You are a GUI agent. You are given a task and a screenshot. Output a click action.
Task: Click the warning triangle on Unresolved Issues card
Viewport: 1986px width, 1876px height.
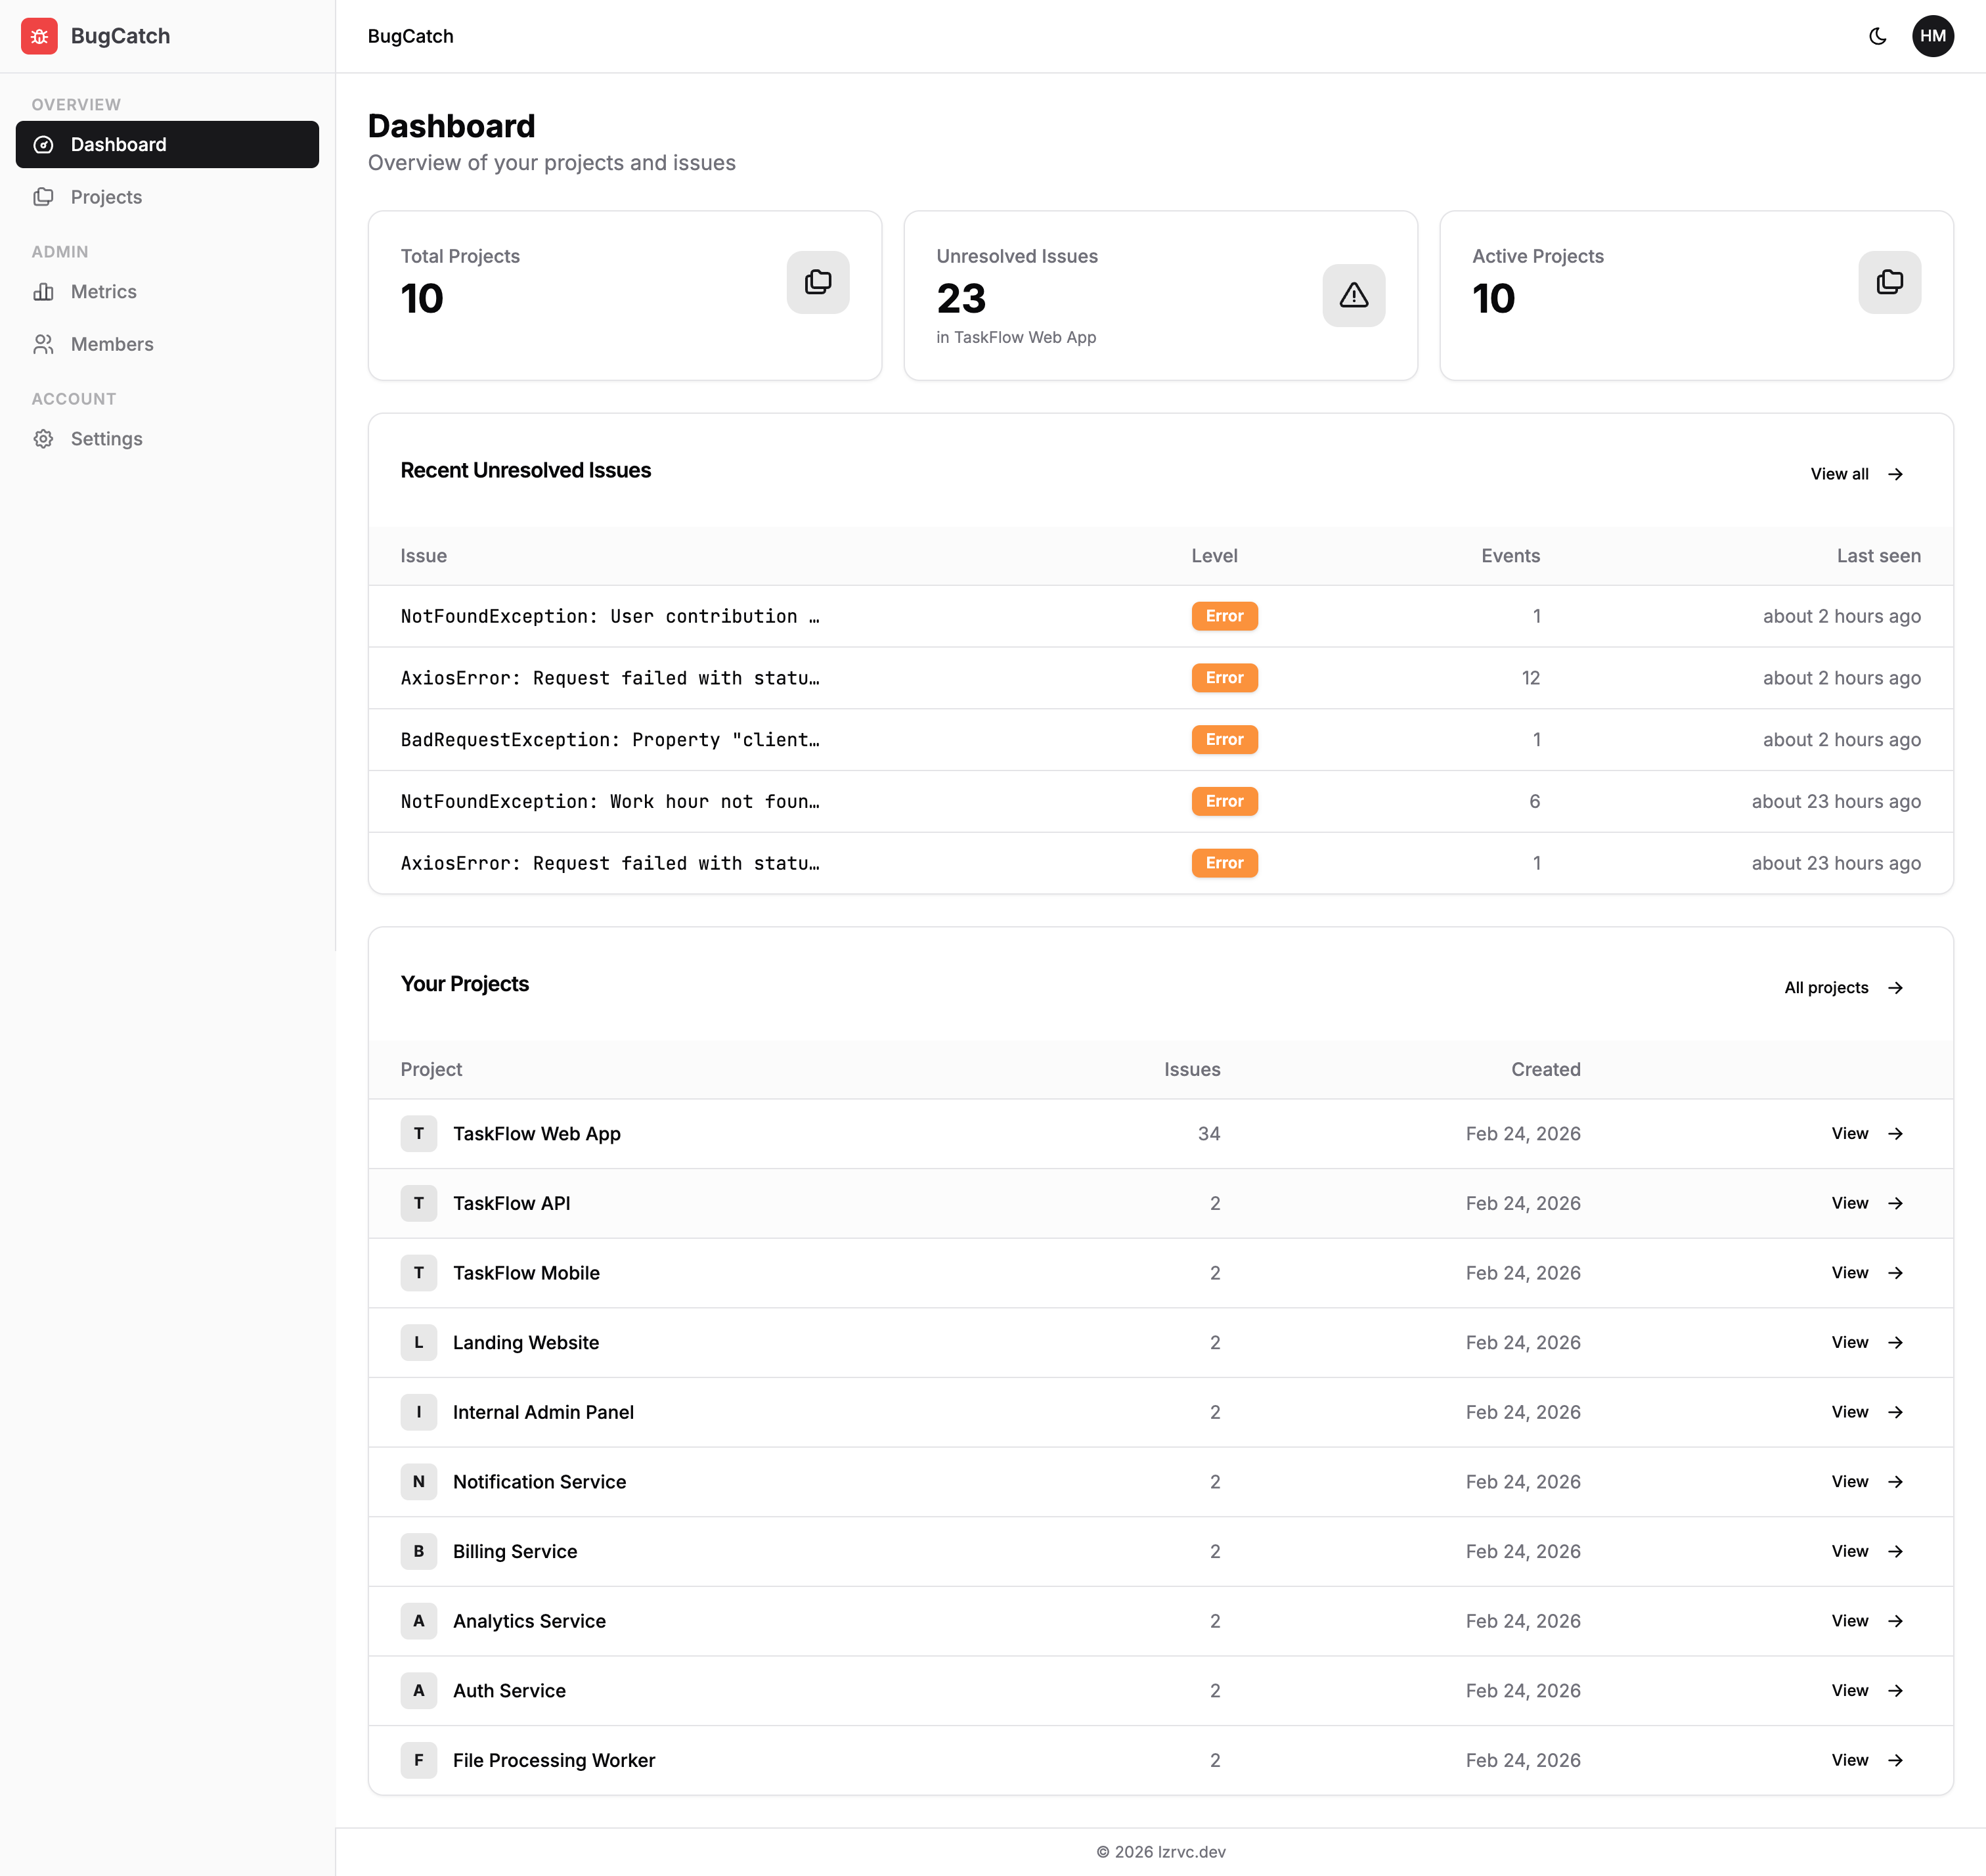[1353, 295]
